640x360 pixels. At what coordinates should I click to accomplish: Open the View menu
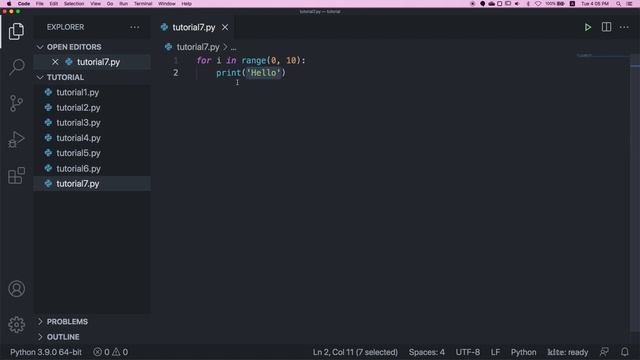tap(96, 4)
